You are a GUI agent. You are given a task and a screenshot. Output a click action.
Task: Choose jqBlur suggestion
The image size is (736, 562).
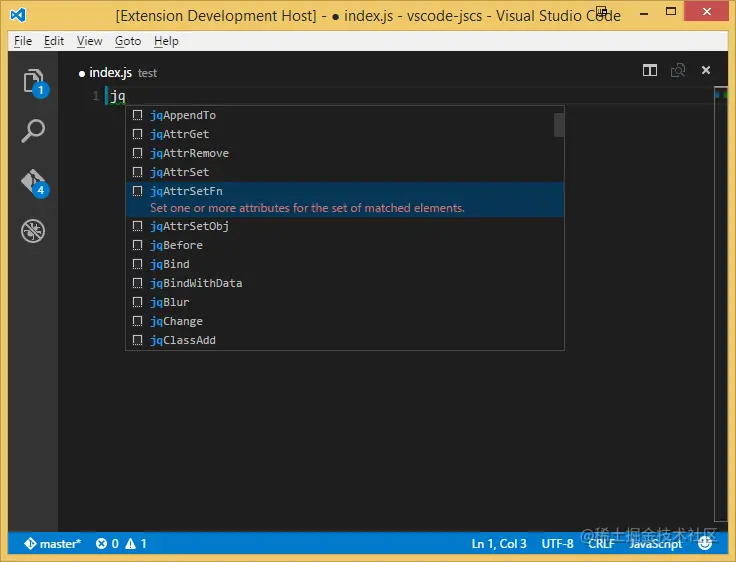[x=345, y=302]
